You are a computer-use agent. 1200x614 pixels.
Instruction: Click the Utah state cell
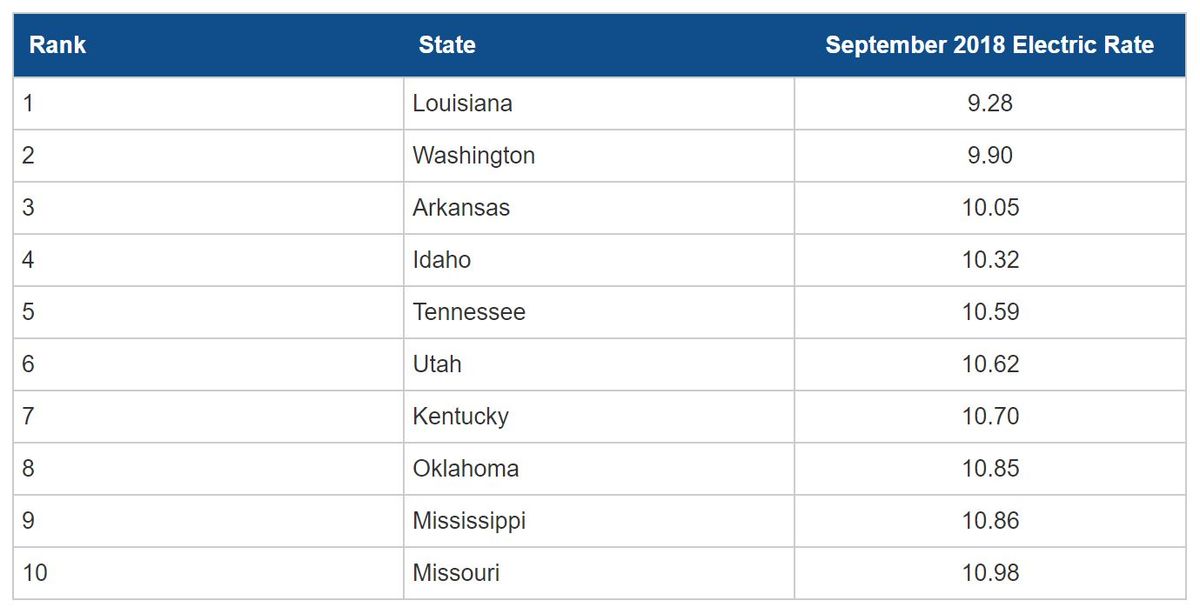tap(437, 364)
